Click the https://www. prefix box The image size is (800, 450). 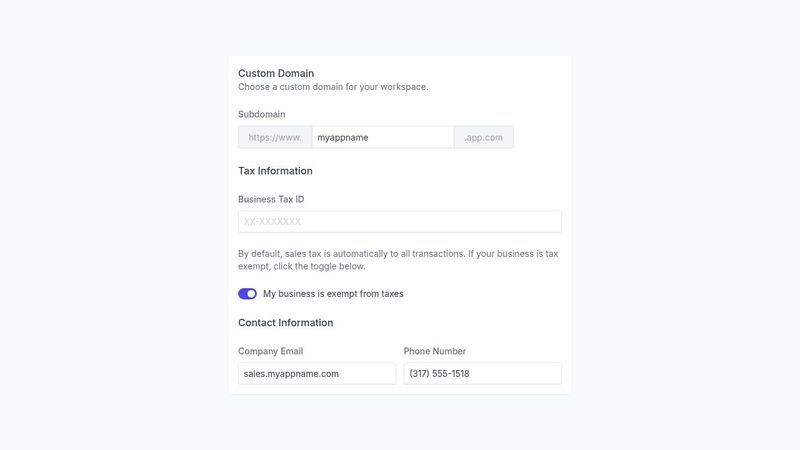[275, 137]
